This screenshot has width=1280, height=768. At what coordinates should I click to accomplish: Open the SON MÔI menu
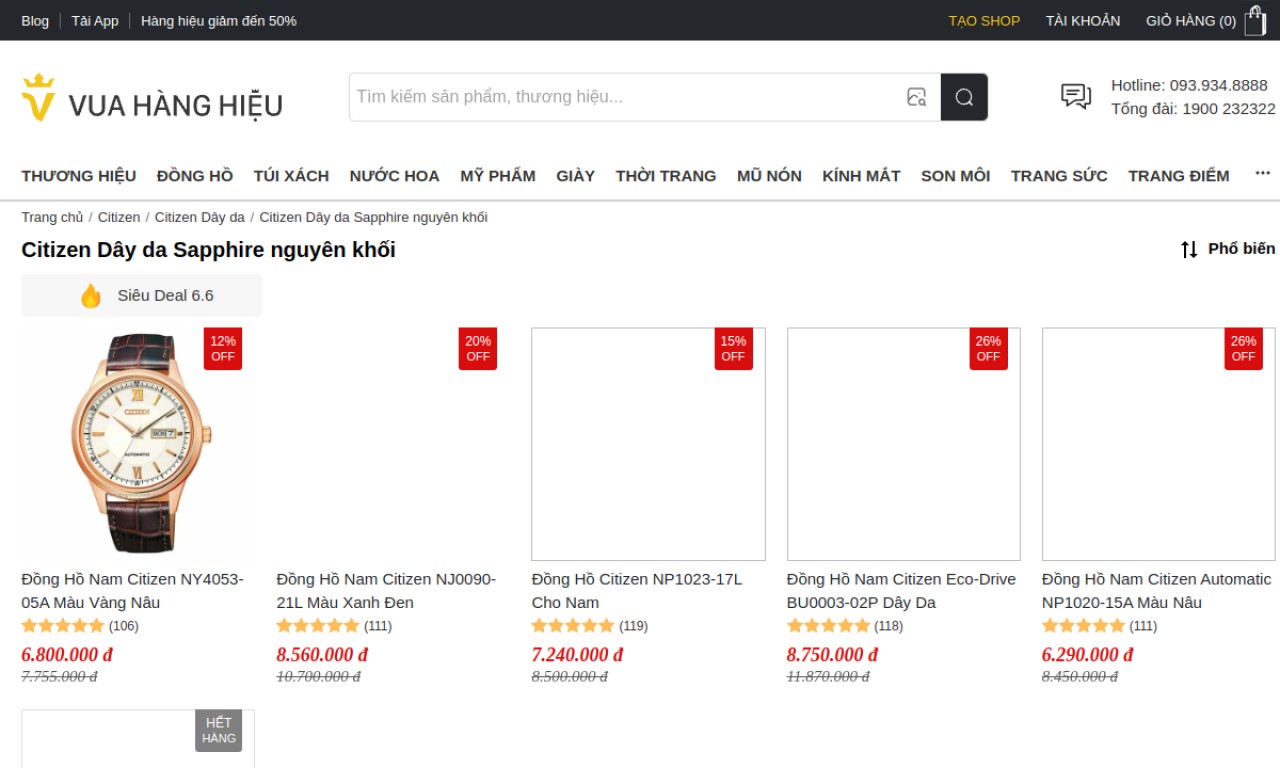coord(955,176)
